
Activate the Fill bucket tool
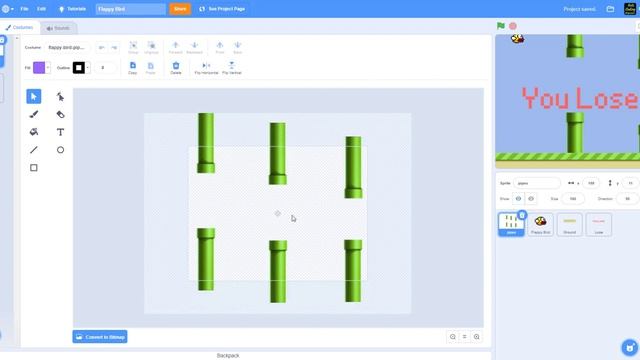(x=33, y=132)
